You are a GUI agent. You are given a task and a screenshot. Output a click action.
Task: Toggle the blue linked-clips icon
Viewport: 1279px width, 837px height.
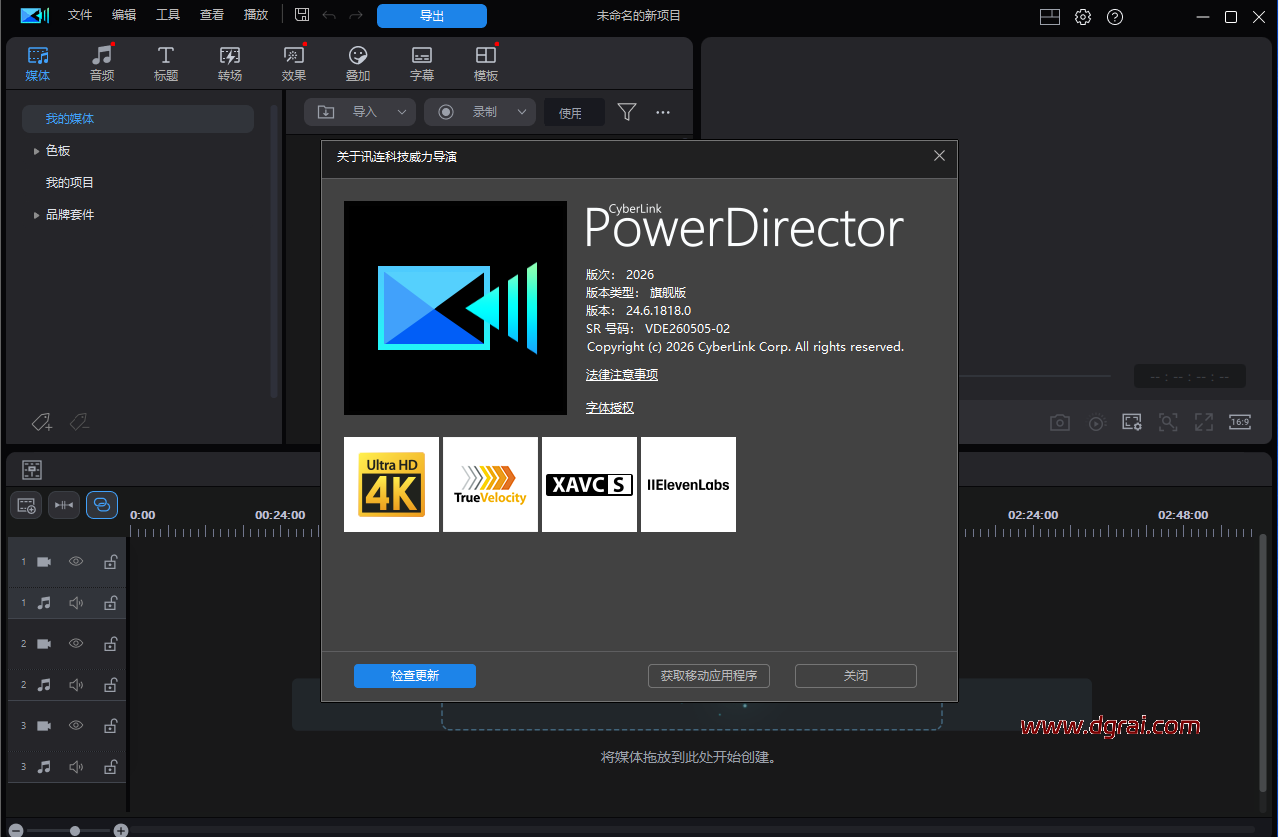tap(102, 505)
